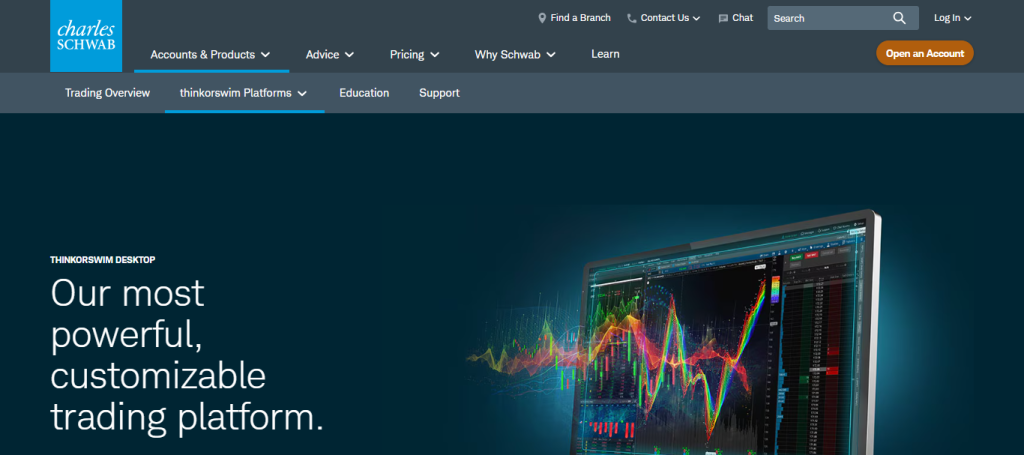Viewport: 1024px width, 455px height.
Task: Click the search magnifier icon
Action: (x=899, y=18)
